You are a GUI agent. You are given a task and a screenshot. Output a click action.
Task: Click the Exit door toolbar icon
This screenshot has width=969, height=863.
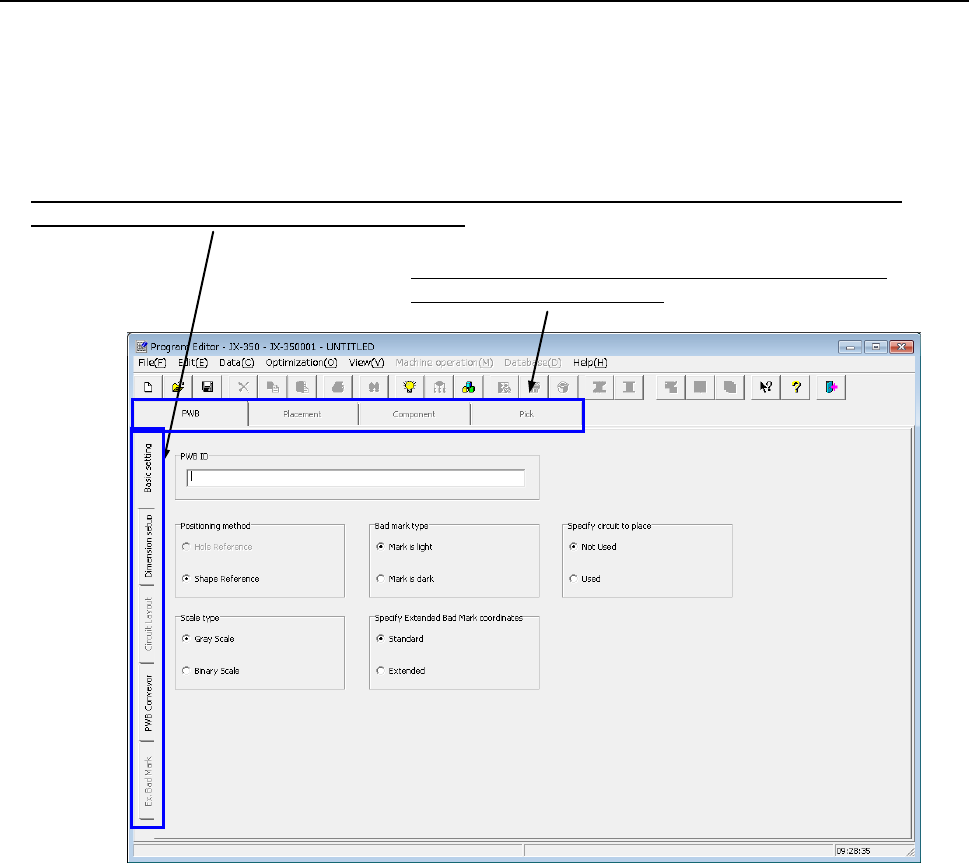(x=831, y=387)
